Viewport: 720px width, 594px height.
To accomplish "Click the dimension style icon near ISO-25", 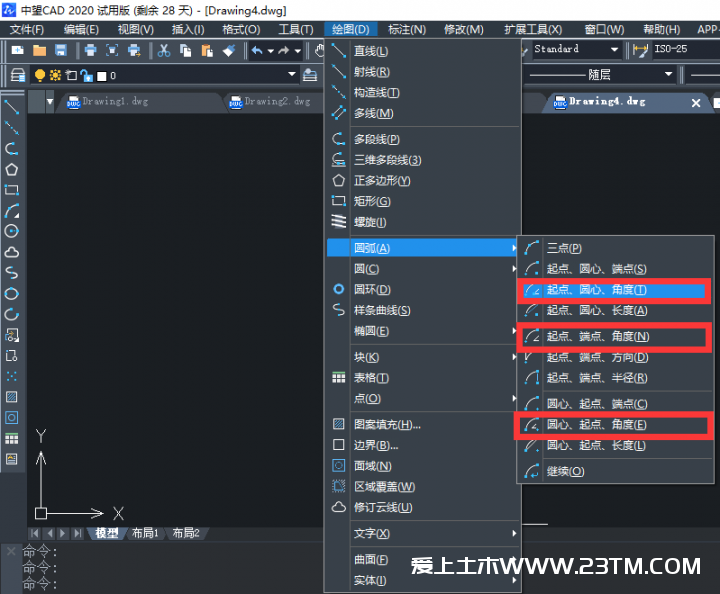I will [640, 50].
